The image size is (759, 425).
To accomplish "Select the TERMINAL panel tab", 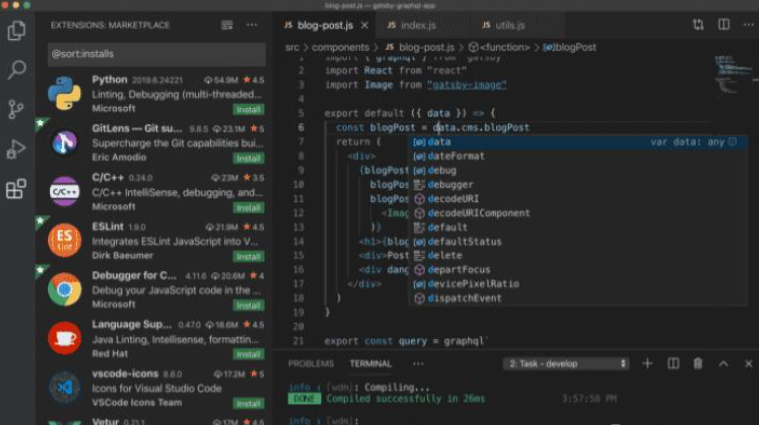I will pyautogui.click(x=370, y=364).
